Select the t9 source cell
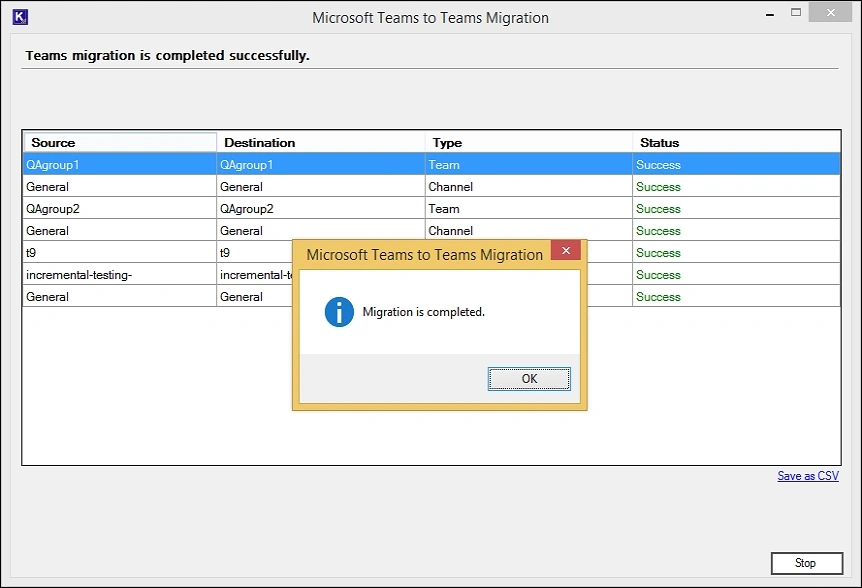The height and width of the screenshot is (588, 862). 120,252
